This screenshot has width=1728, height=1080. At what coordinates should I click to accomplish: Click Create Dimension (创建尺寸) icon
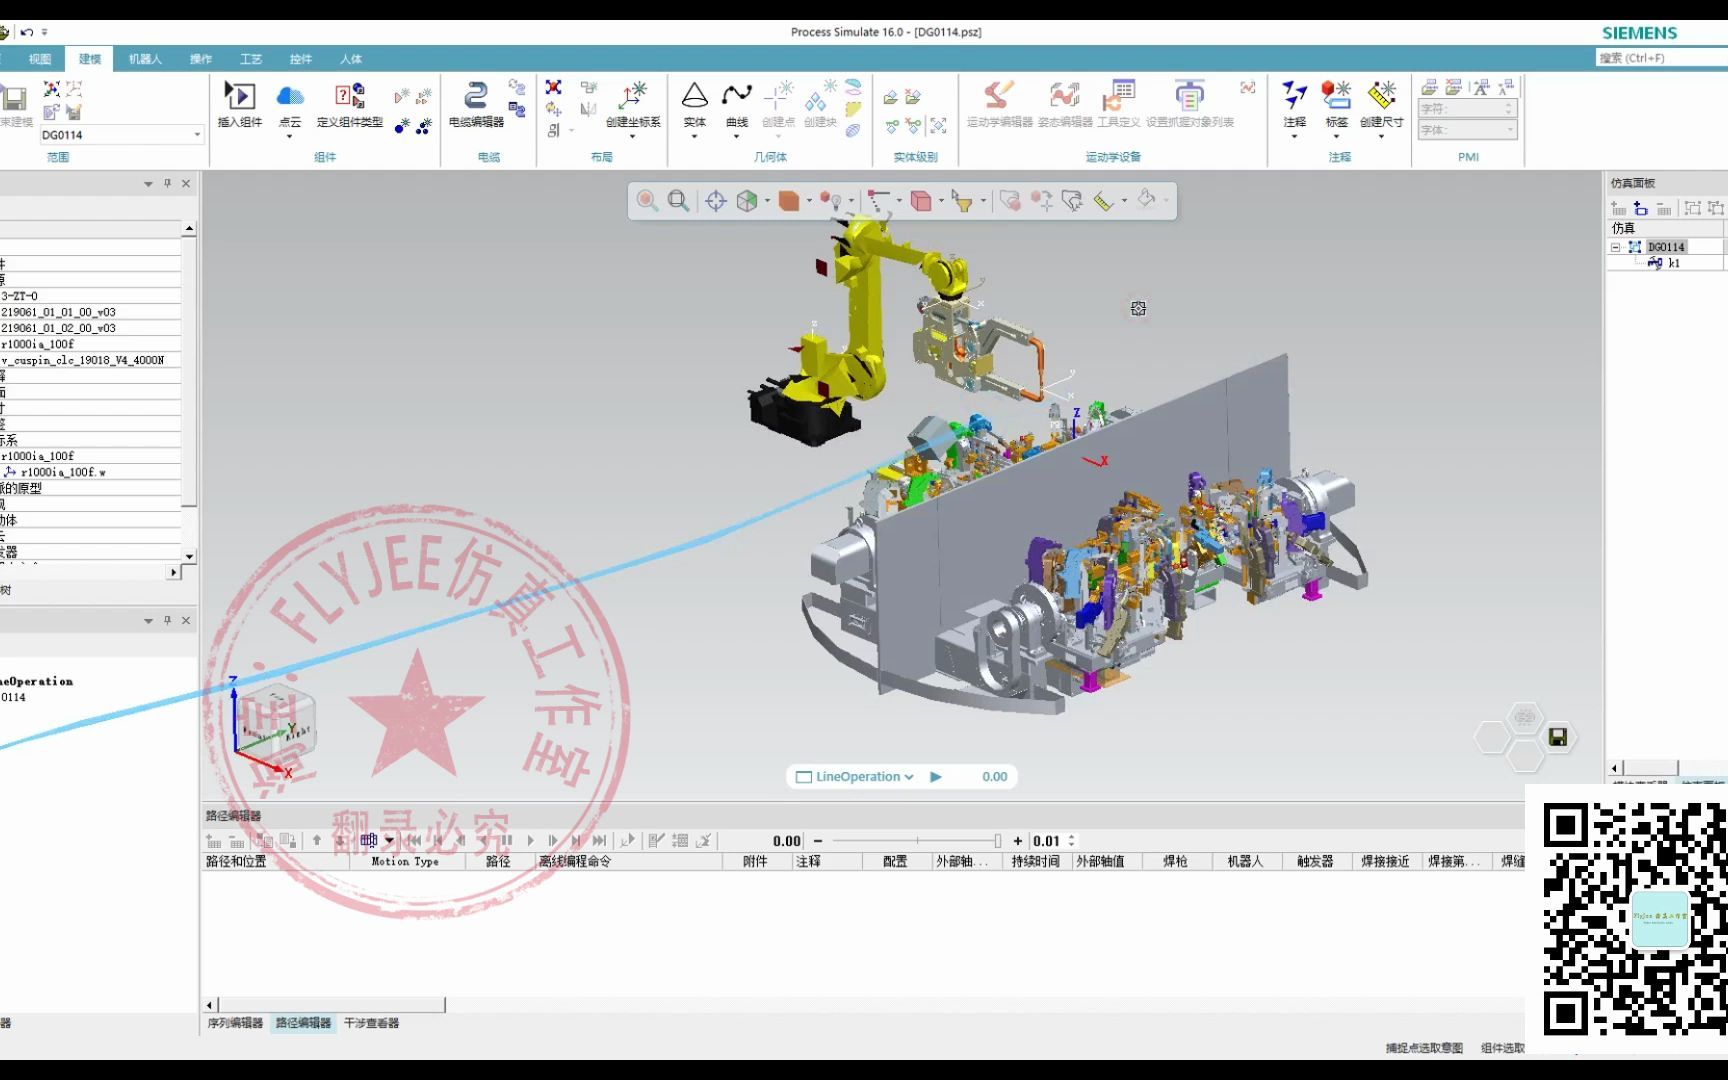pyautogui.click(x=1381, y=96)
